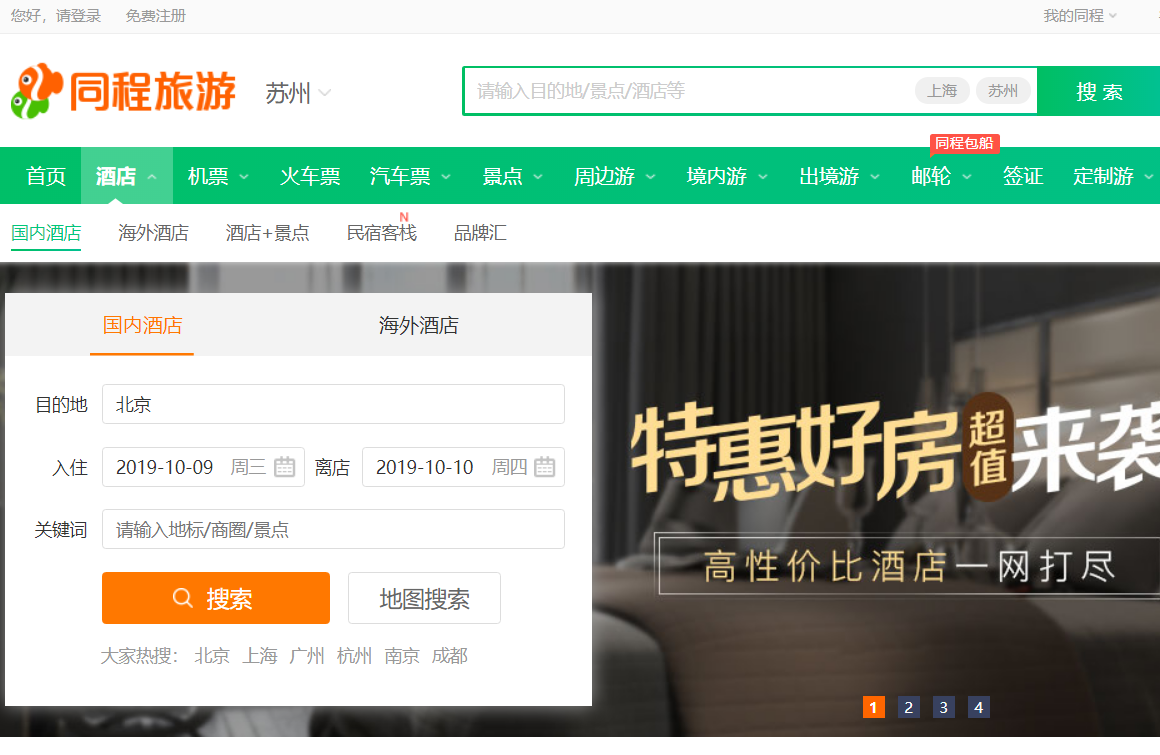
Task: Open the 品牌汇 sub-navigation tab
Action: (x=480, y=233)
